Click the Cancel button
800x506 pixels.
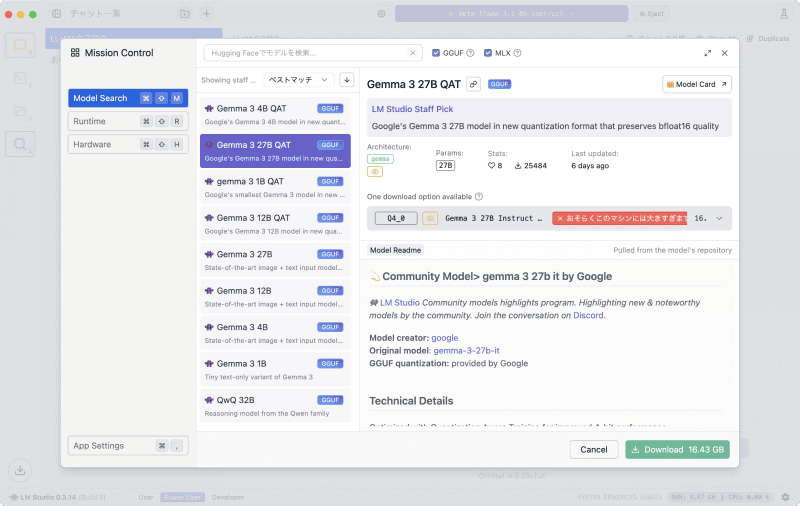click(x=594, y=449)
